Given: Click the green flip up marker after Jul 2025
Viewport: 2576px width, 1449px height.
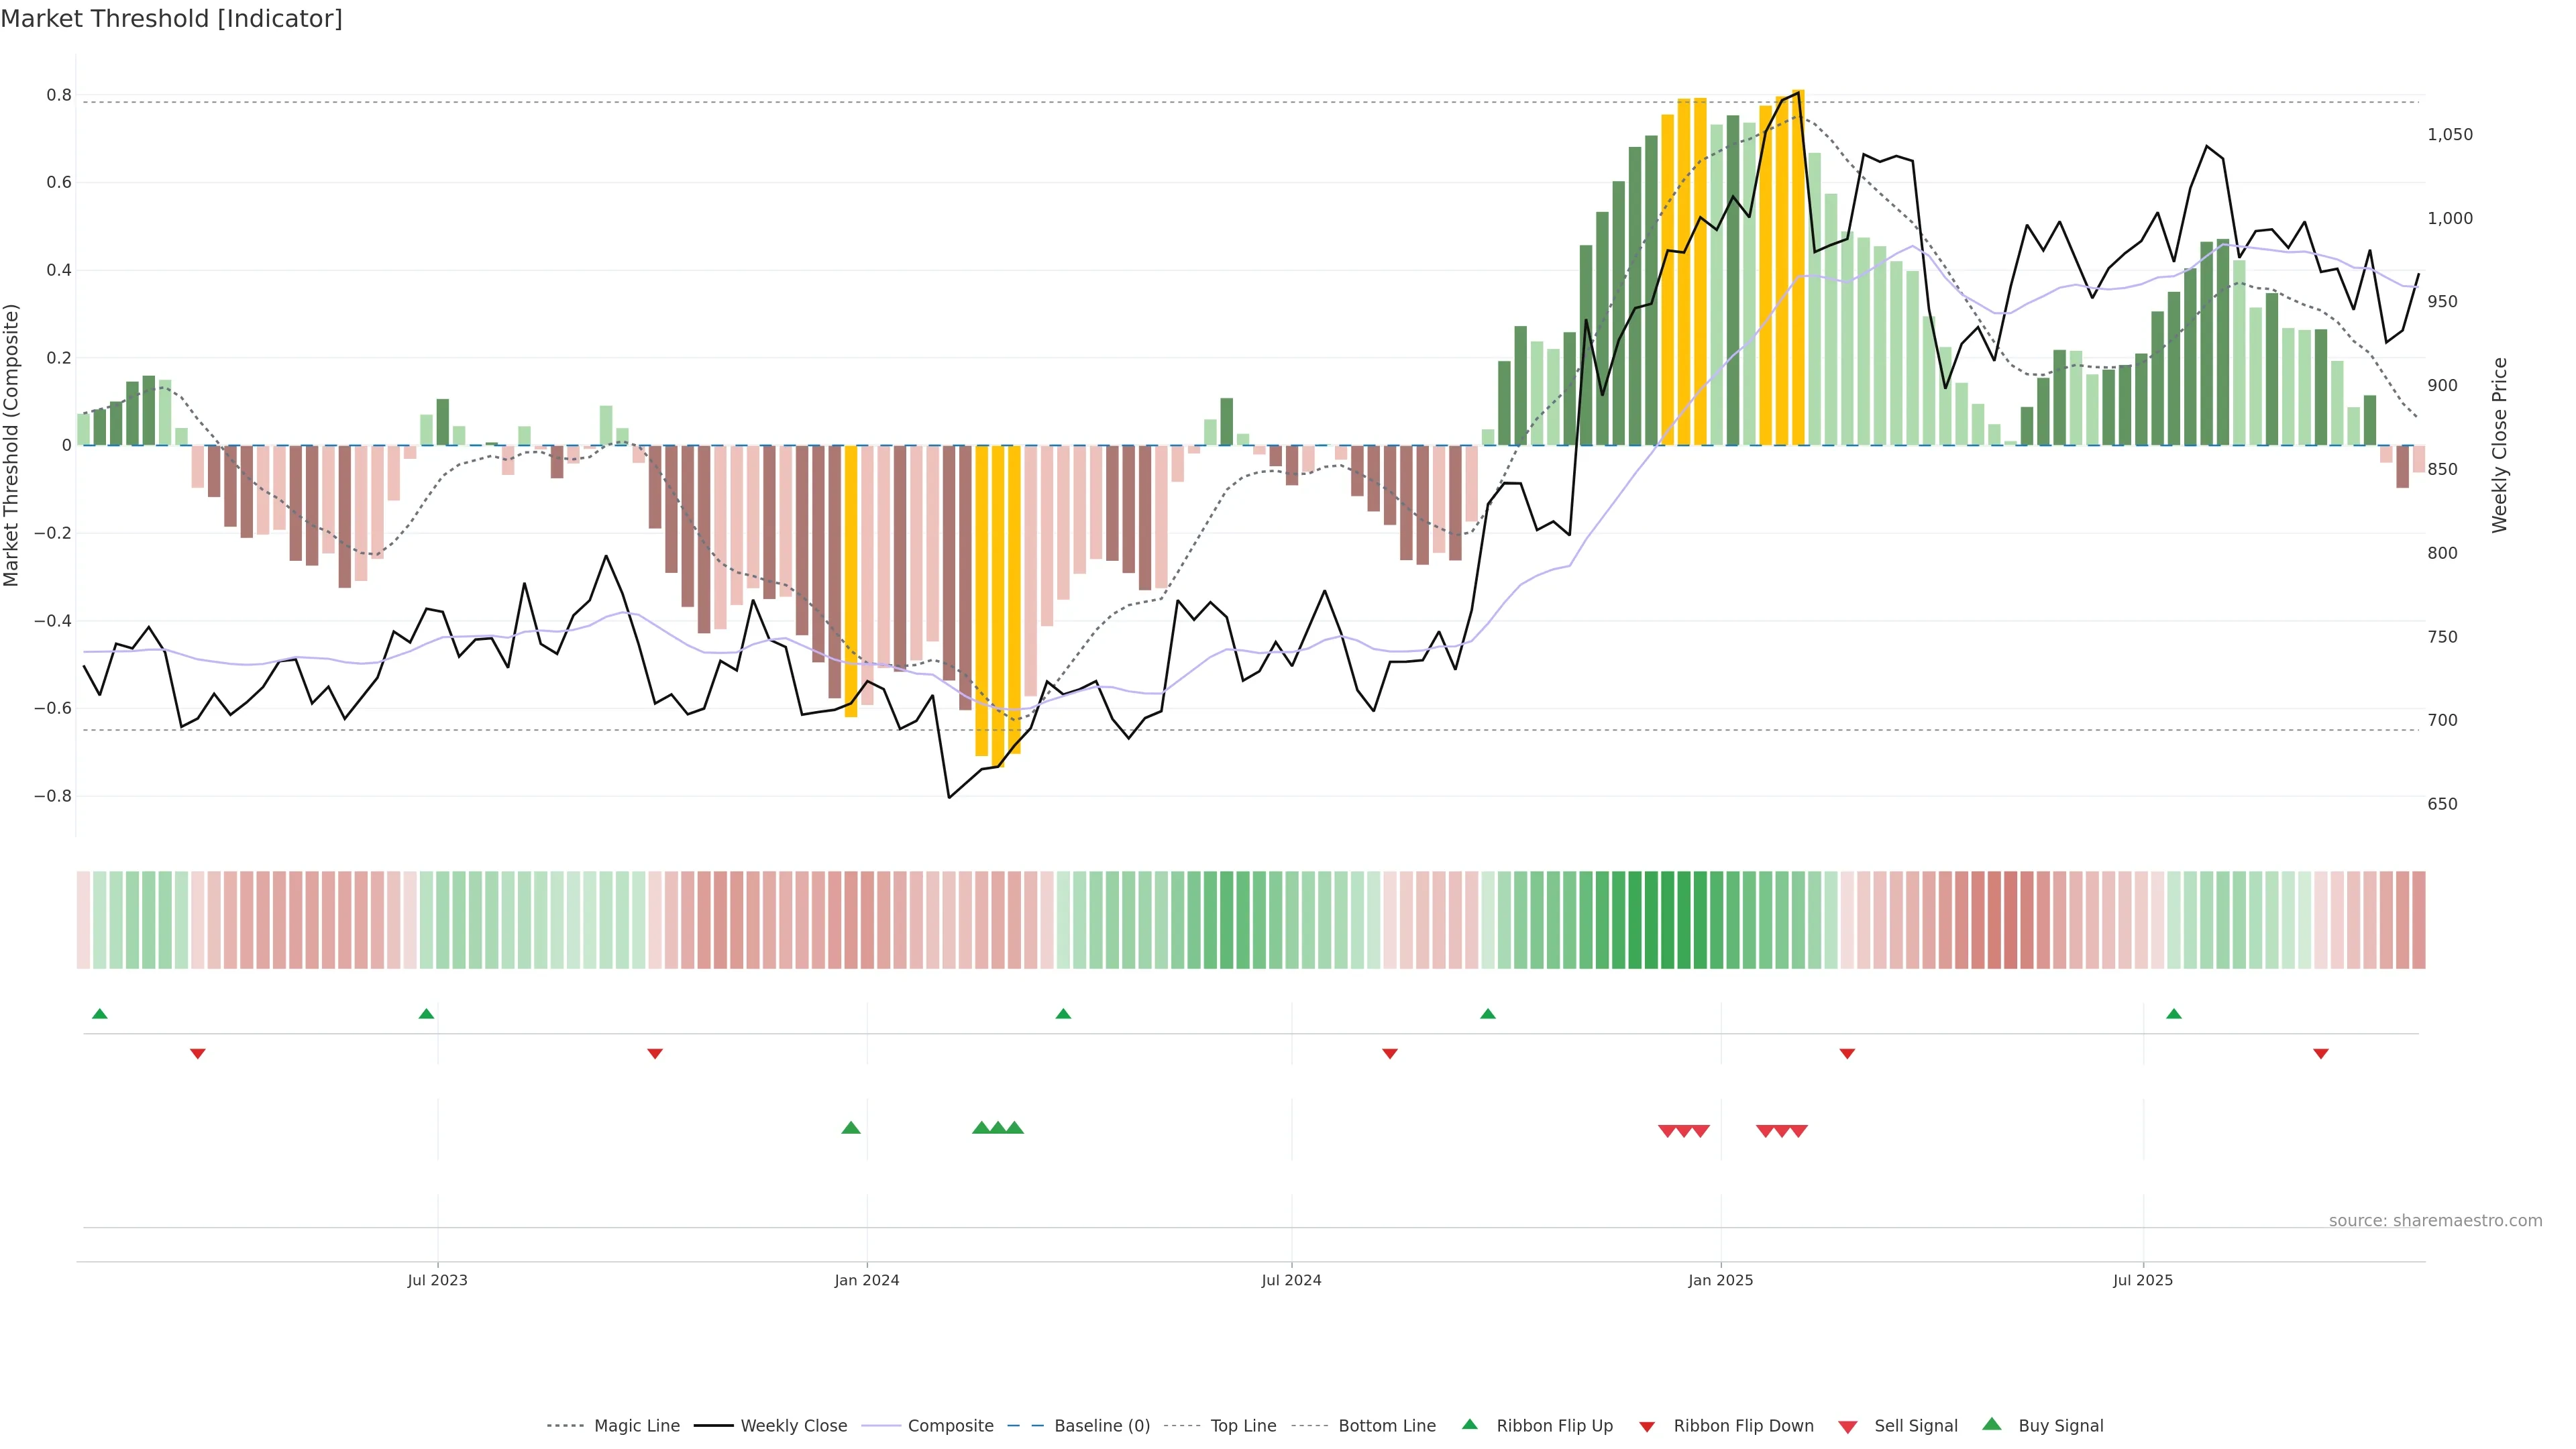Looking at the screenshot, I should pos(2174,1014).
